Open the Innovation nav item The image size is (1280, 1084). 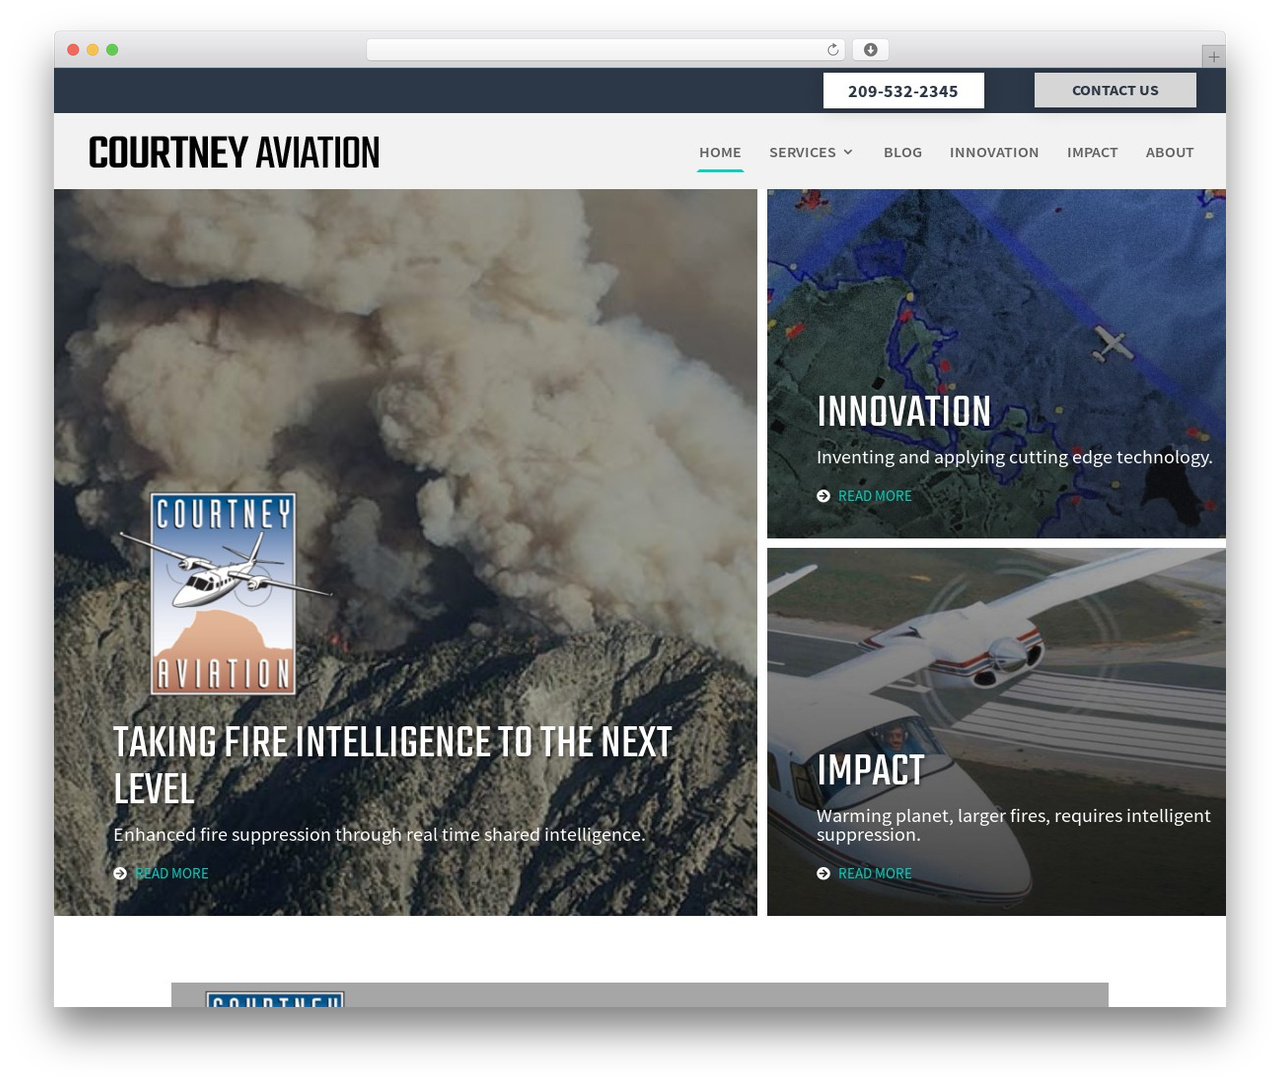[x=994, y=152]
